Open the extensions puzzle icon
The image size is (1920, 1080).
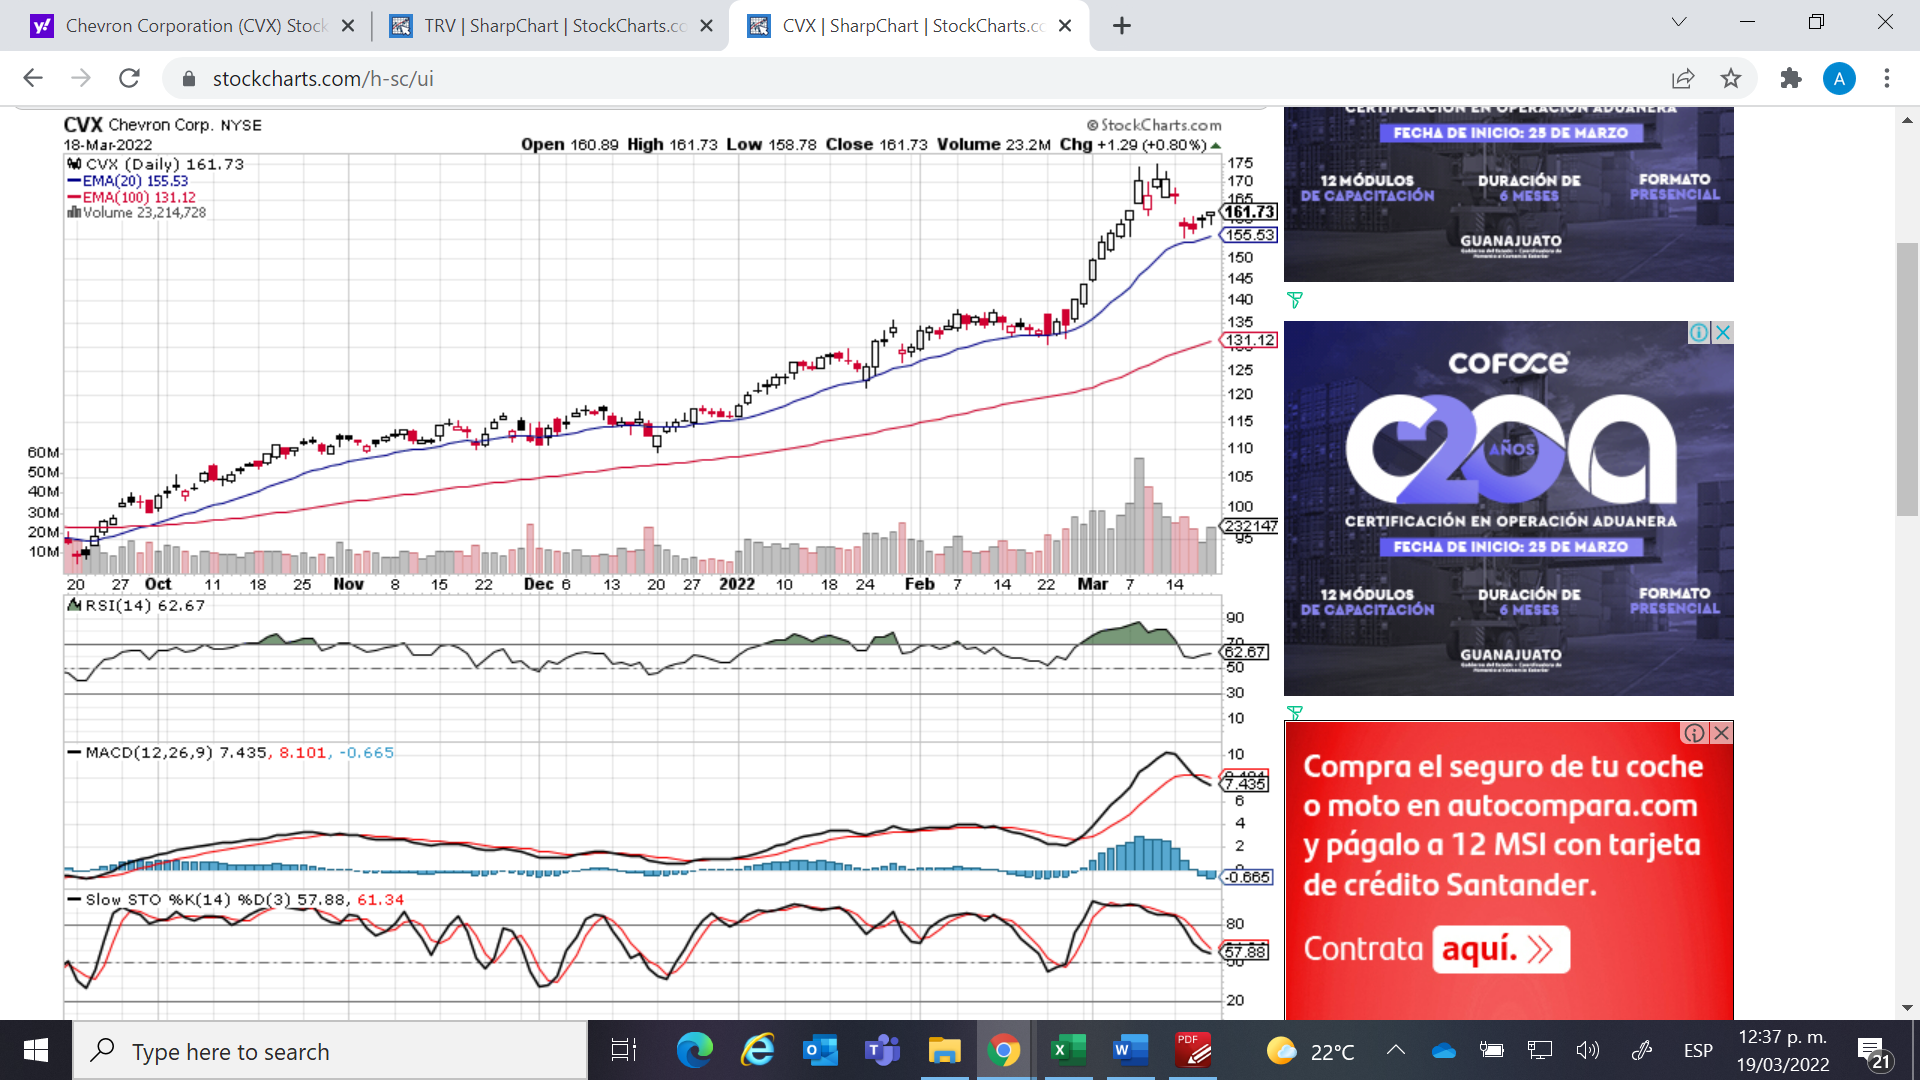[x=1791, y=78]
